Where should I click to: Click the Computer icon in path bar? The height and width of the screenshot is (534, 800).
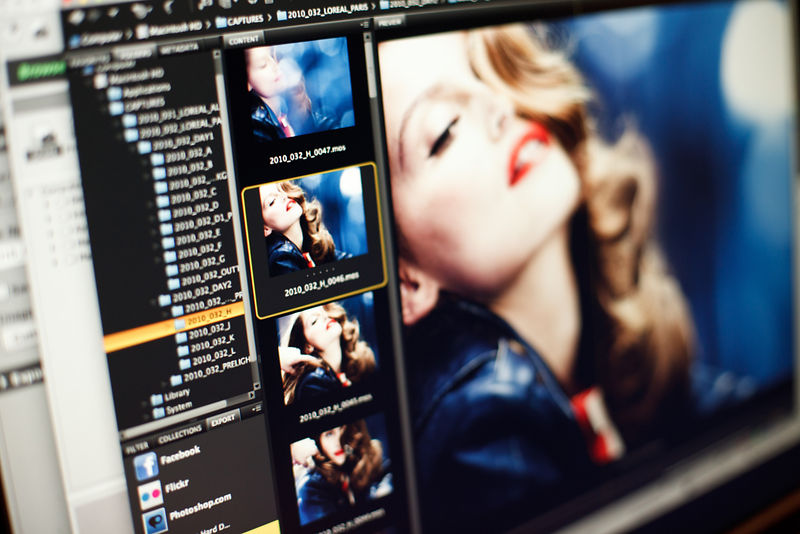75,41
